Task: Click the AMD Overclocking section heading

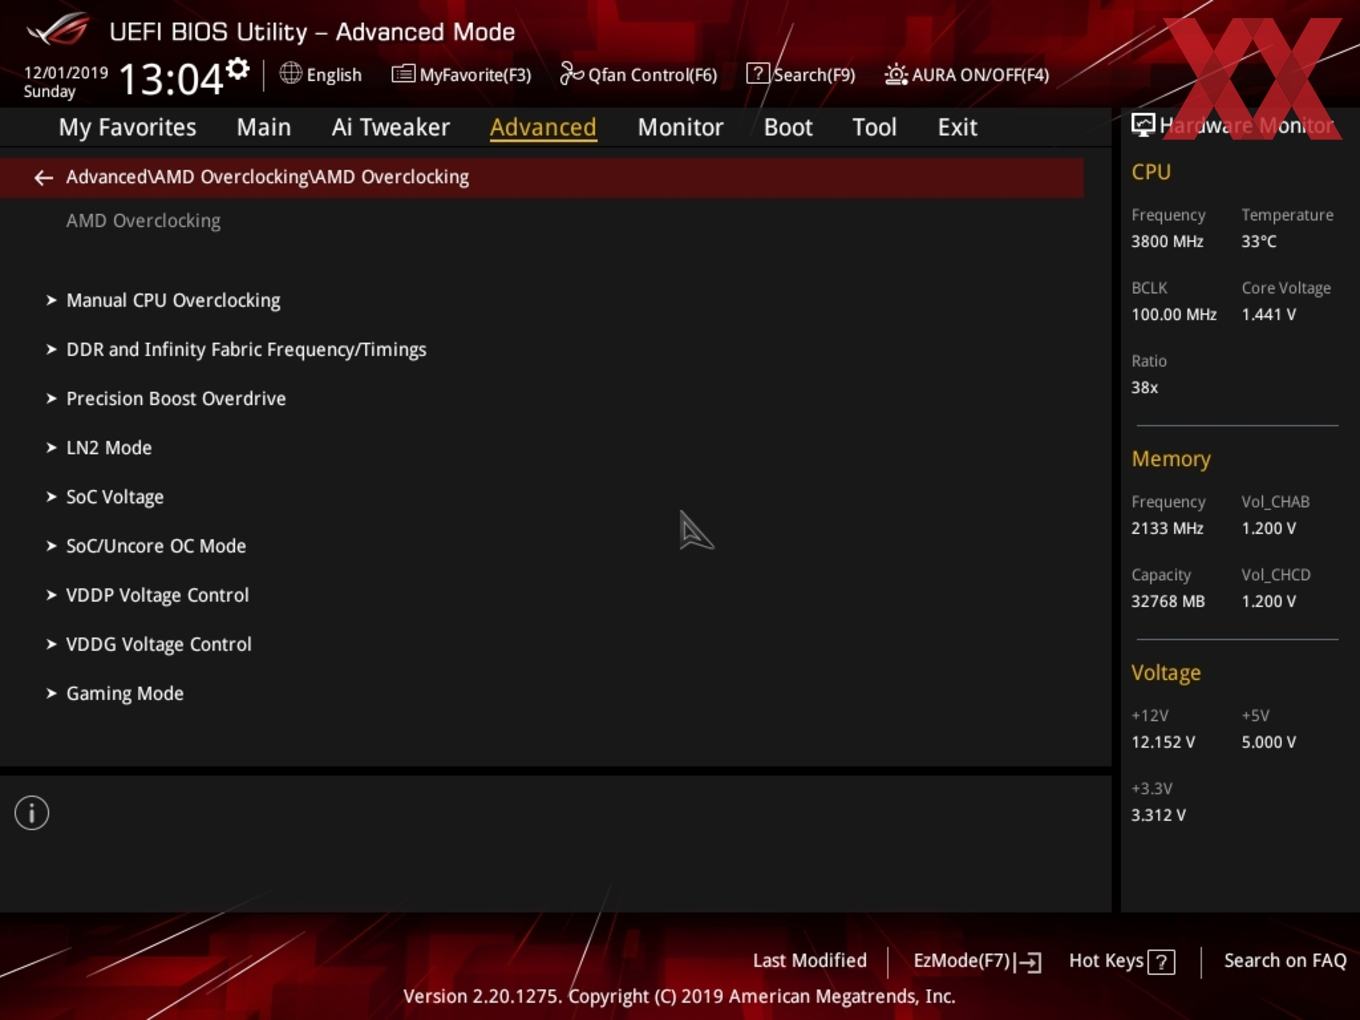Action: 143,221
